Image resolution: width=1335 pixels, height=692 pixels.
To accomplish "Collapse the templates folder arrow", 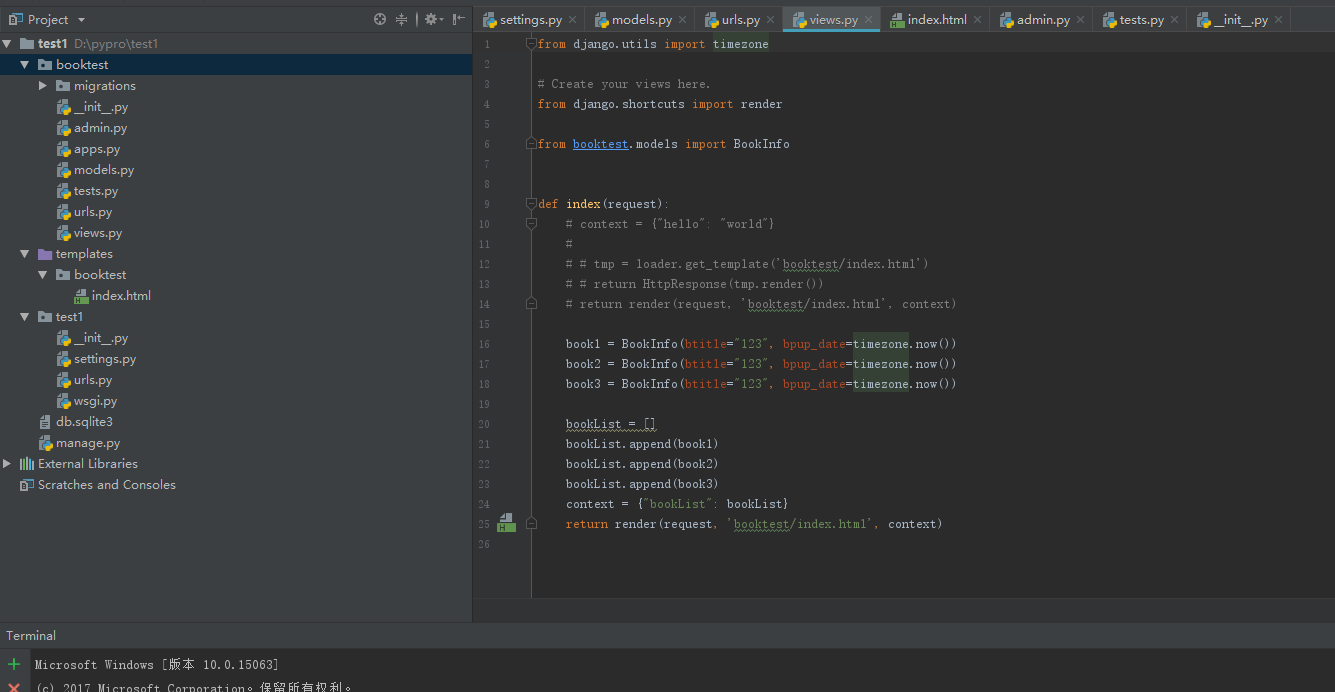I will (x=25, y=254).
